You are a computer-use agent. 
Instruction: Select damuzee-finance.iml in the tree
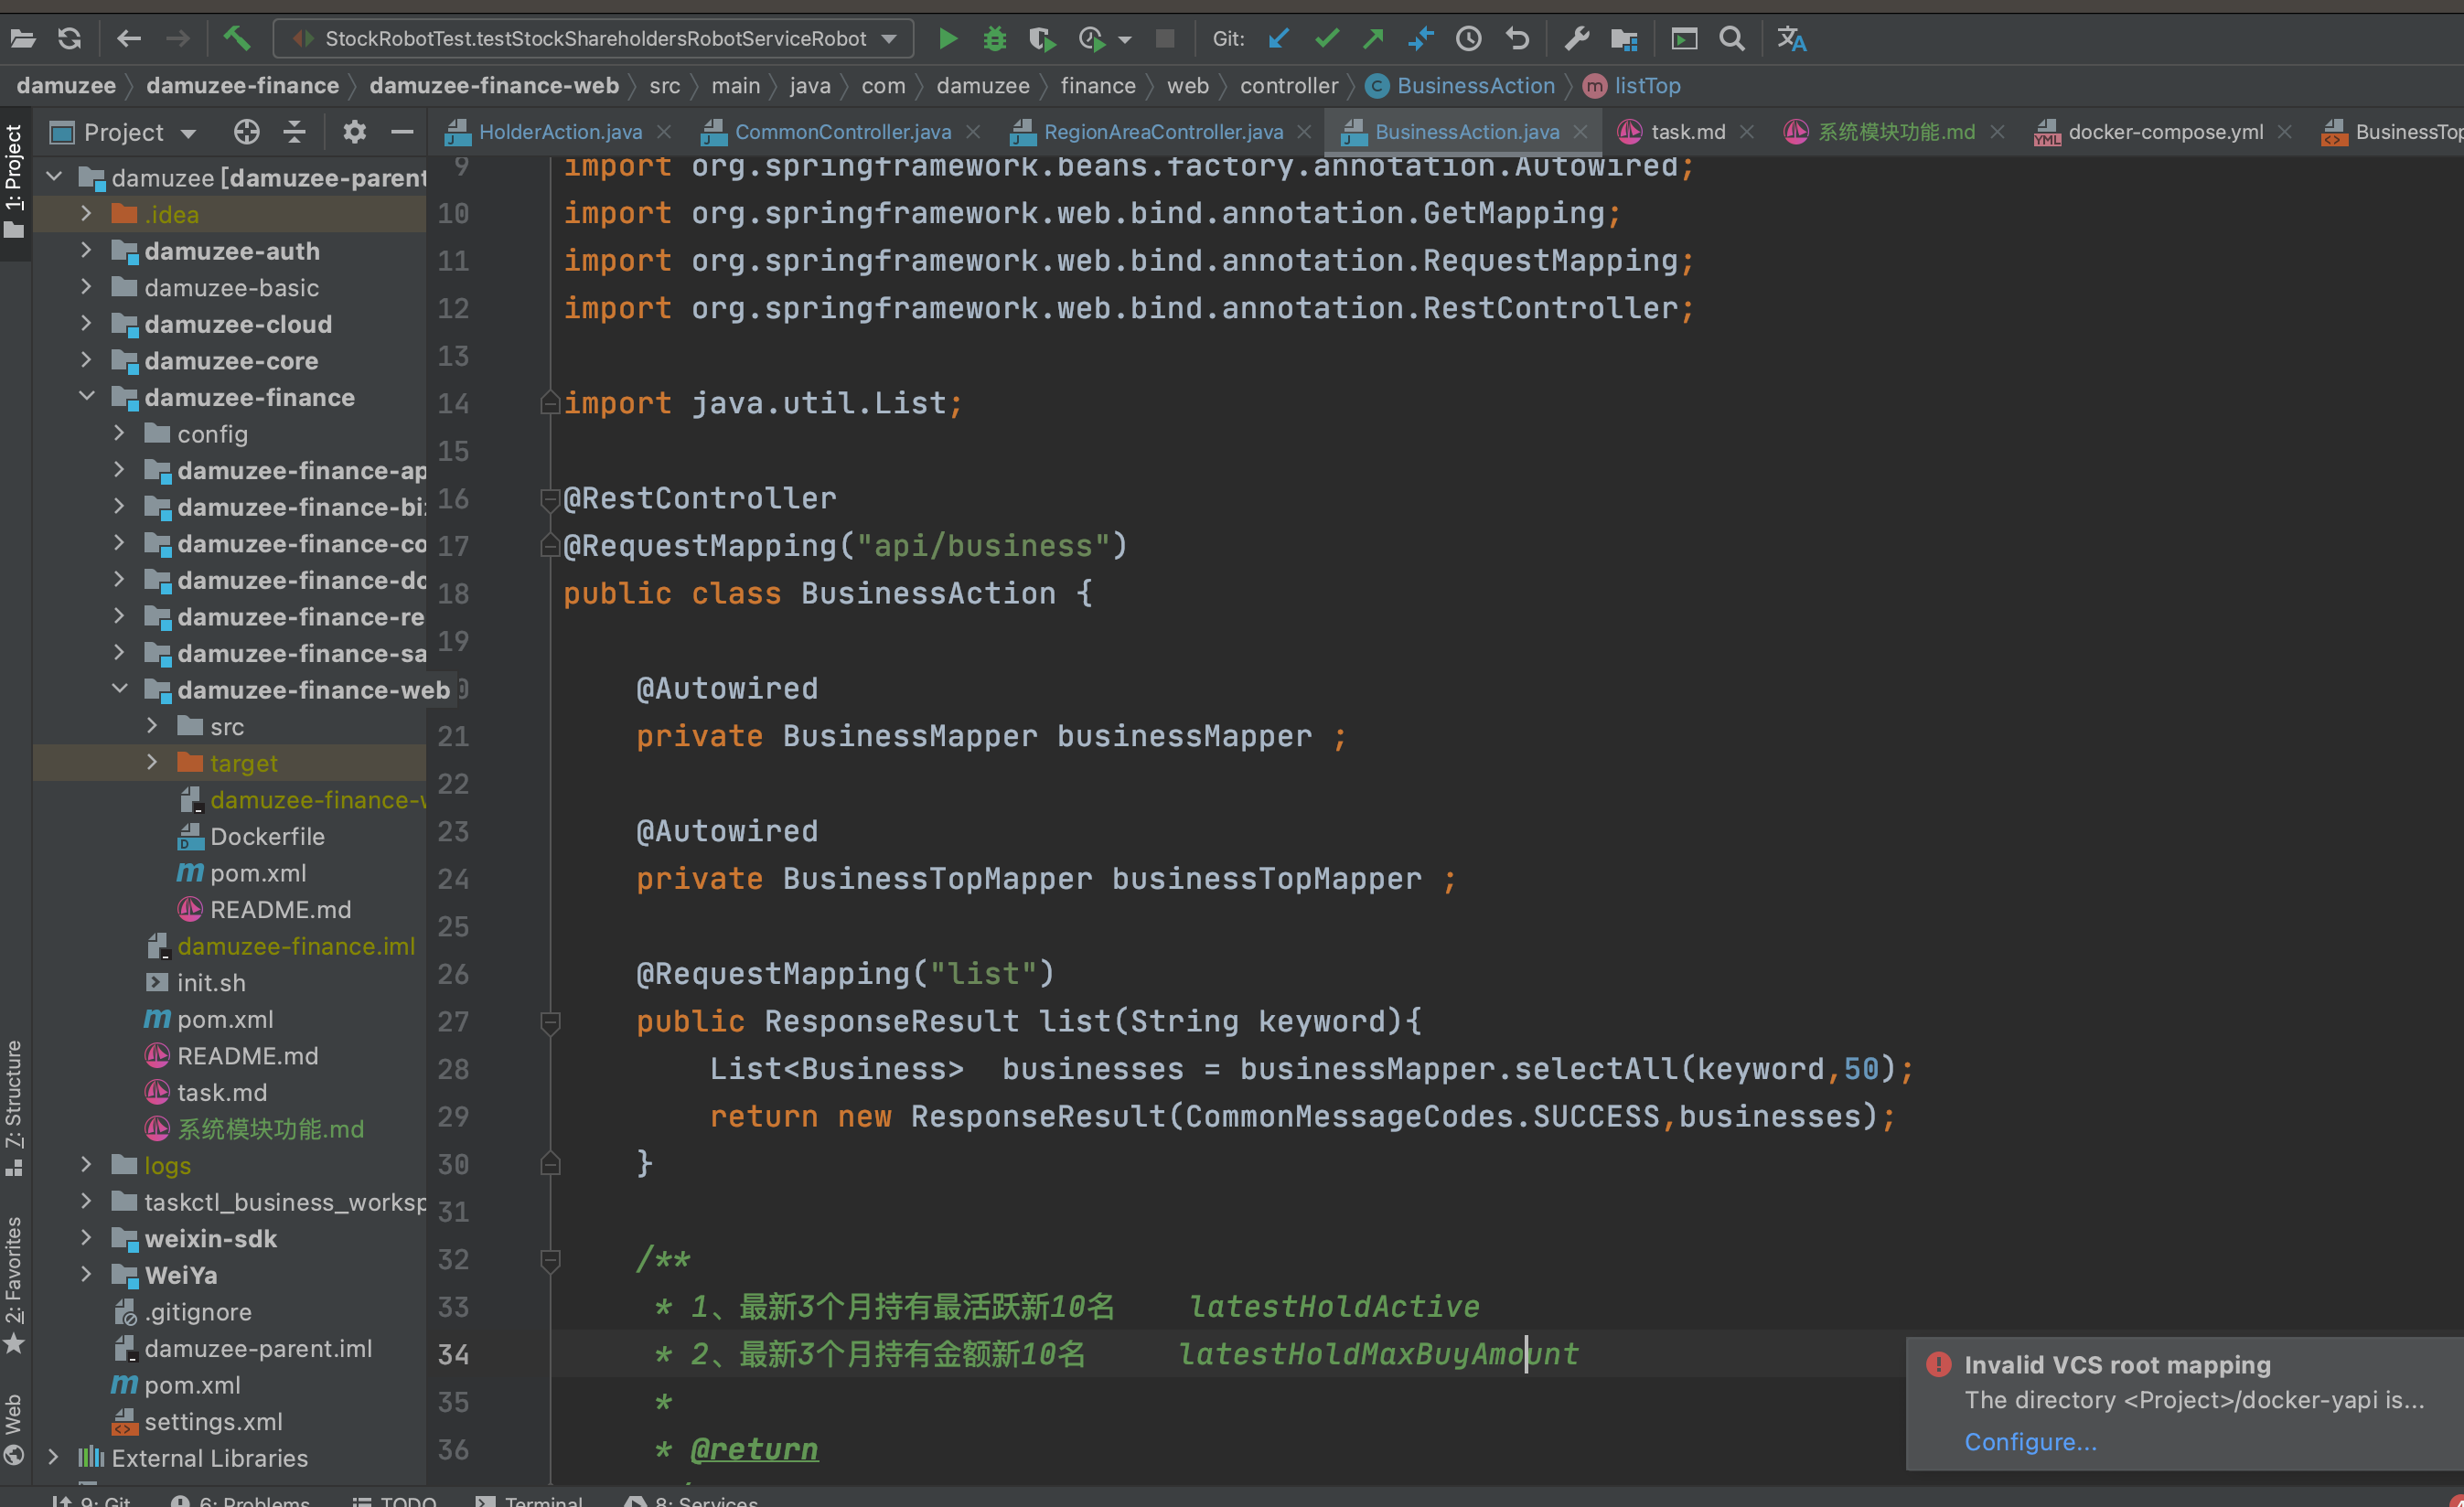295,946
